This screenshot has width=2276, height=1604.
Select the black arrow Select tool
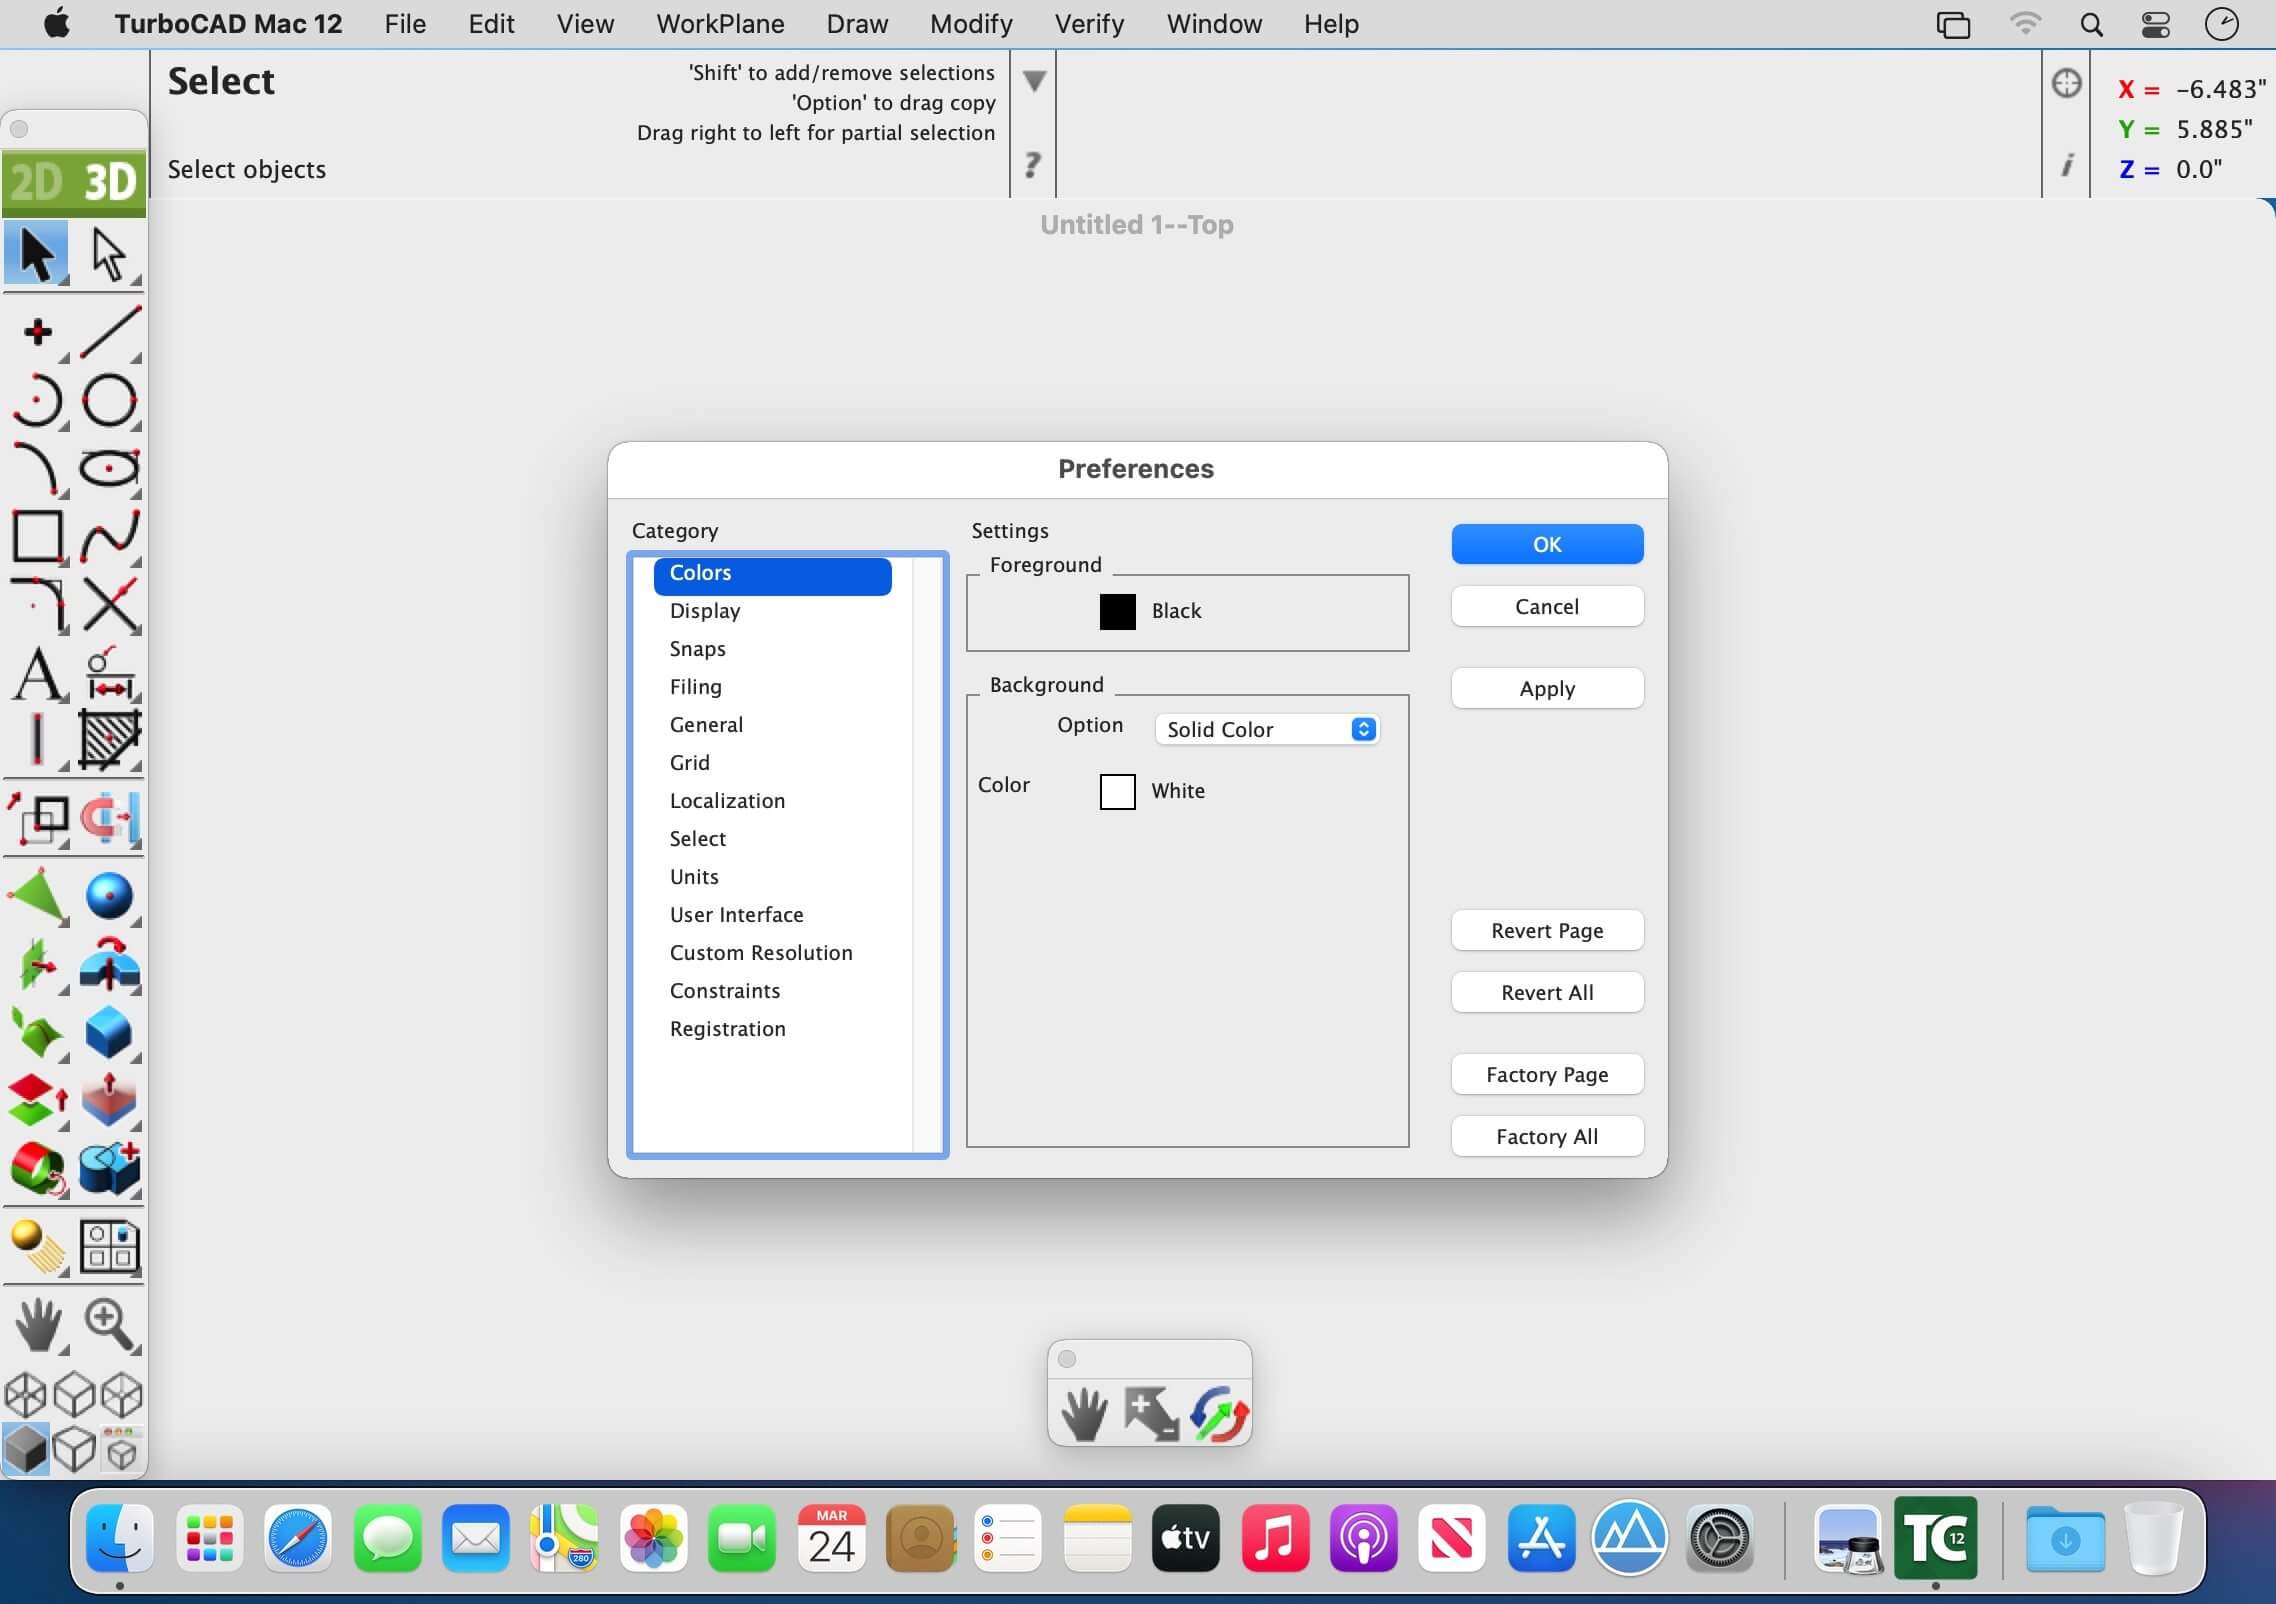[x=37, y=255]
